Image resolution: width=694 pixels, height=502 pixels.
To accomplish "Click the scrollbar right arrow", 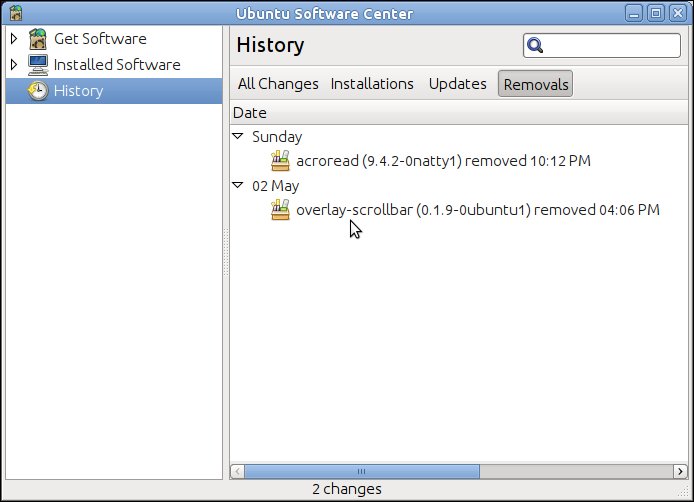I will [680, 471].
